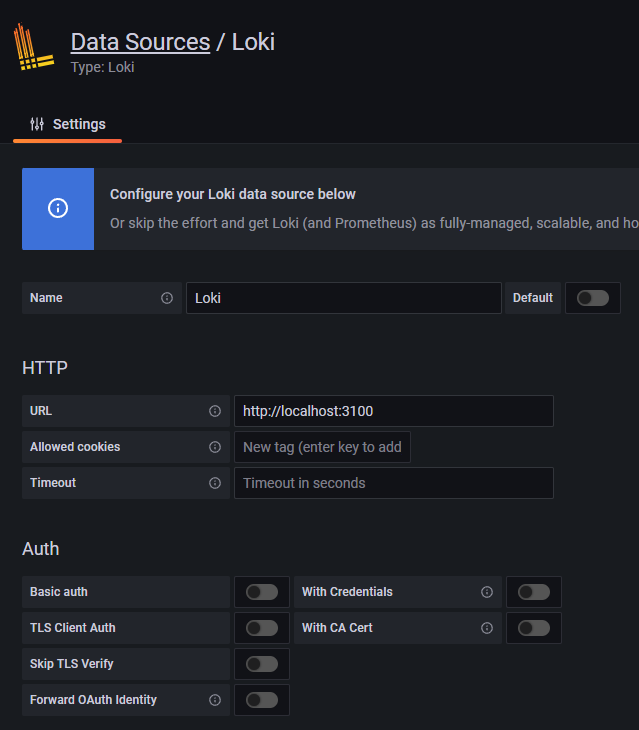This screenshot has width=639, height=730.
Task: Go to the Data Sources breadcrumb link
Action: pyautogui.click(x=140, y=42)
